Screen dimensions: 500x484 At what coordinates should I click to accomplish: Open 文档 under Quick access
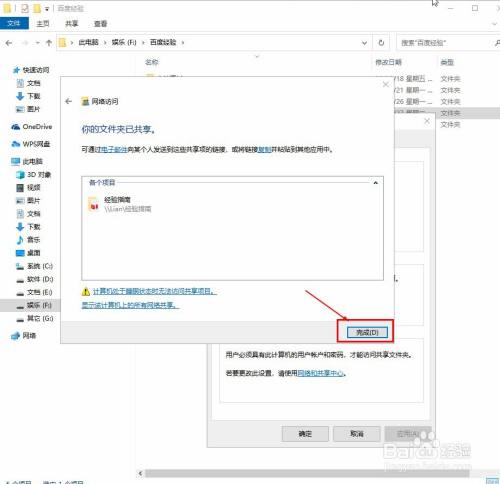(28, 83)
